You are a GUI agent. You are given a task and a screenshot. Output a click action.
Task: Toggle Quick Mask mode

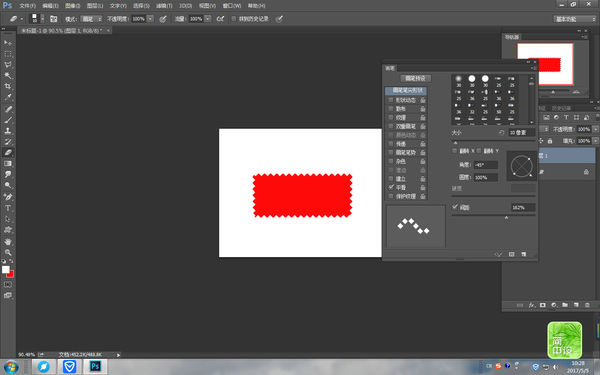(x=8, y=285)
